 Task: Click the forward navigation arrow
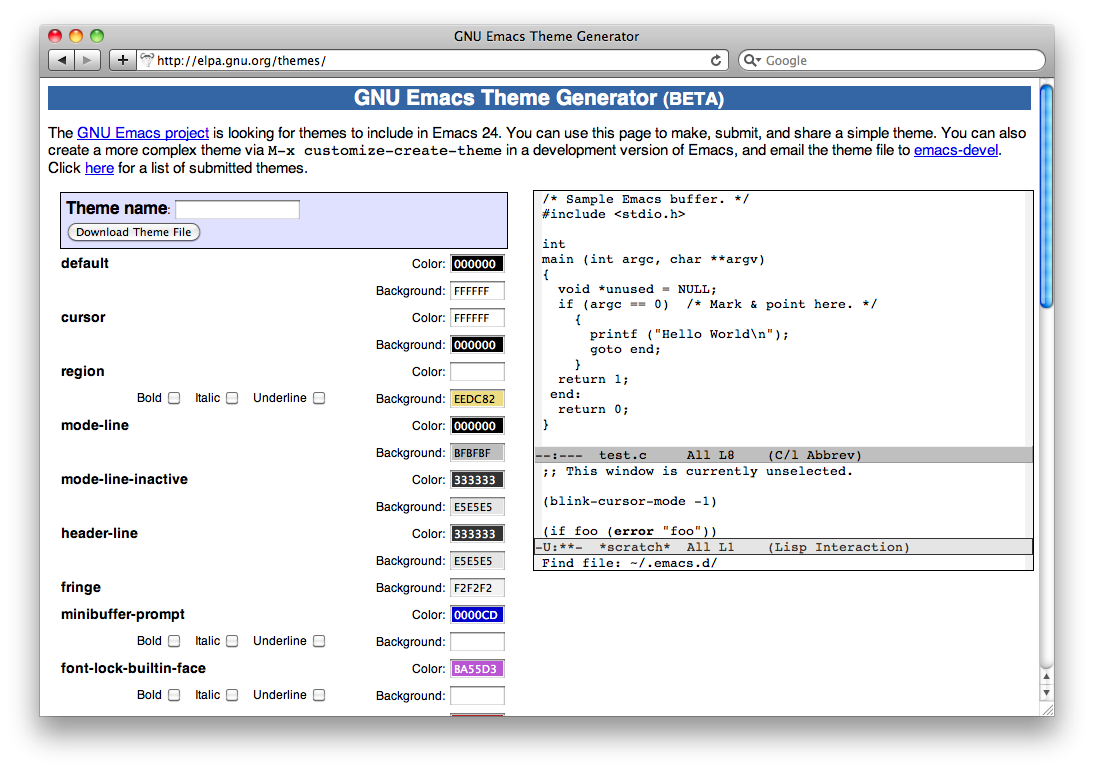(86, 59)
